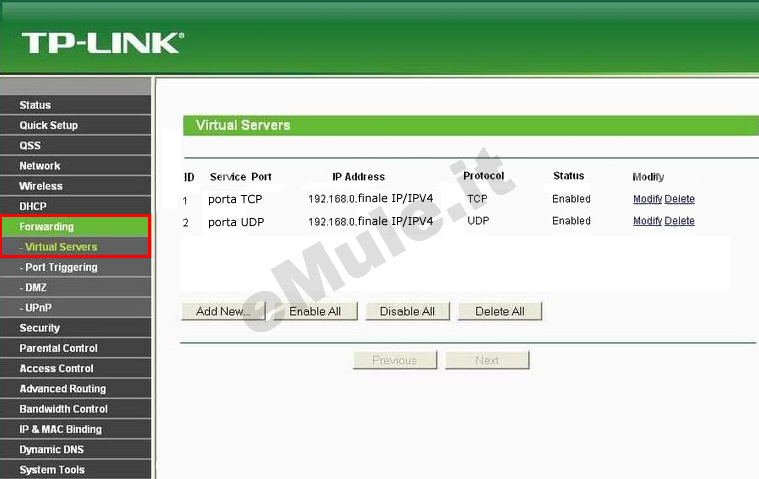
Task: Select the Forwarding menu
Action: coord(76,227)
